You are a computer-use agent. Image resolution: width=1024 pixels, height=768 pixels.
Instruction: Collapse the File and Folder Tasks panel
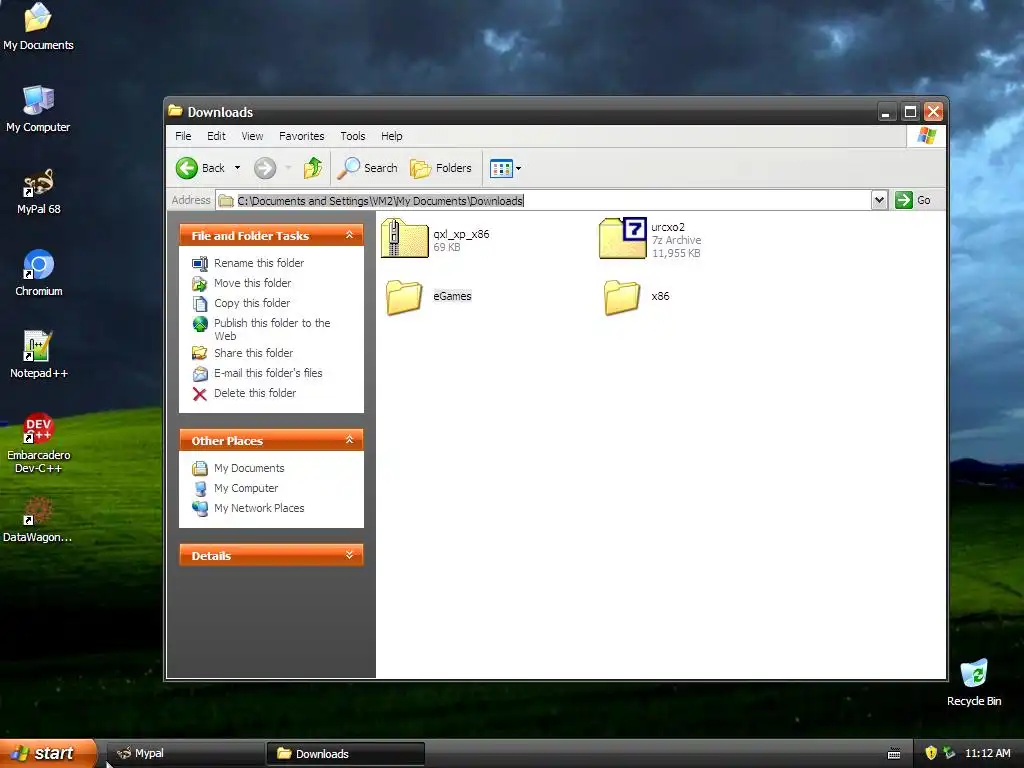pos(349,235)
